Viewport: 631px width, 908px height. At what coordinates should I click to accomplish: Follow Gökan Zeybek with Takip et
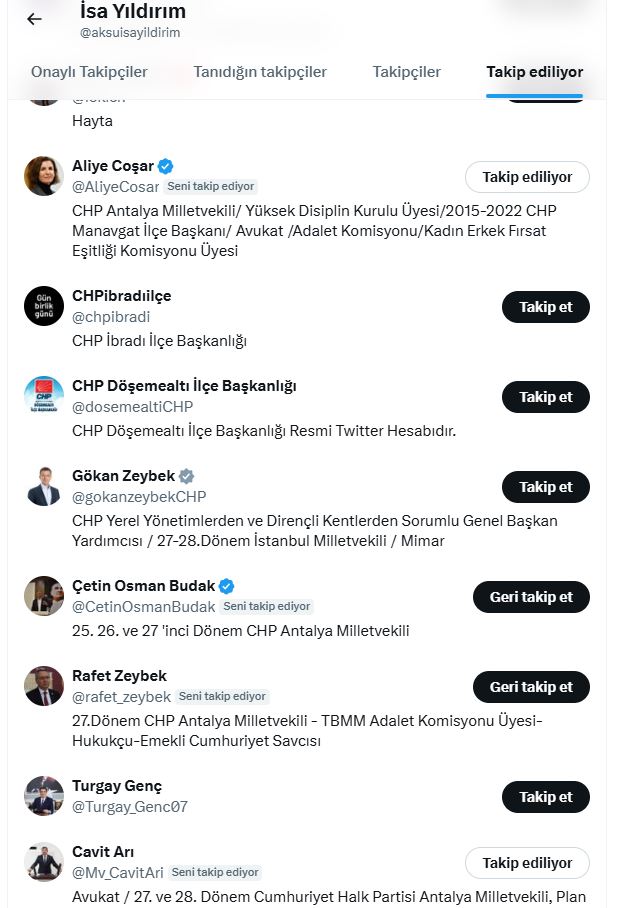click(x=545, y=487)
